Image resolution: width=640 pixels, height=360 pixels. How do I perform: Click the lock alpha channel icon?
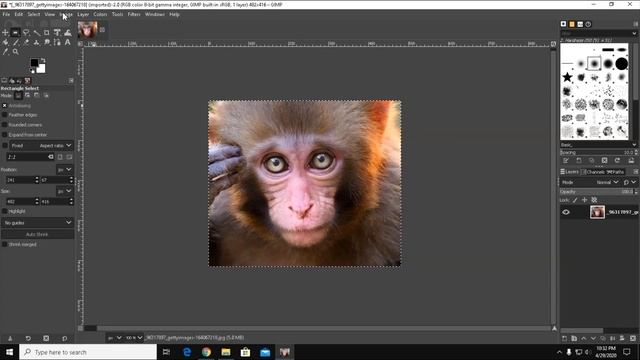pos(594,200)
